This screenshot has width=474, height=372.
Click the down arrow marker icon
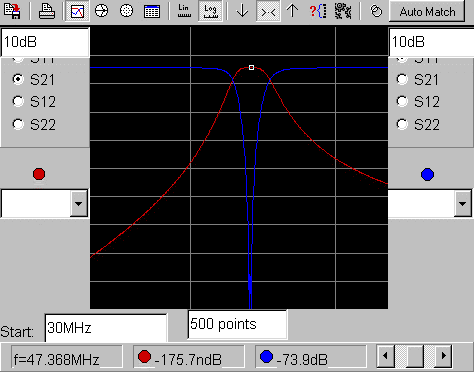[242, 11]
